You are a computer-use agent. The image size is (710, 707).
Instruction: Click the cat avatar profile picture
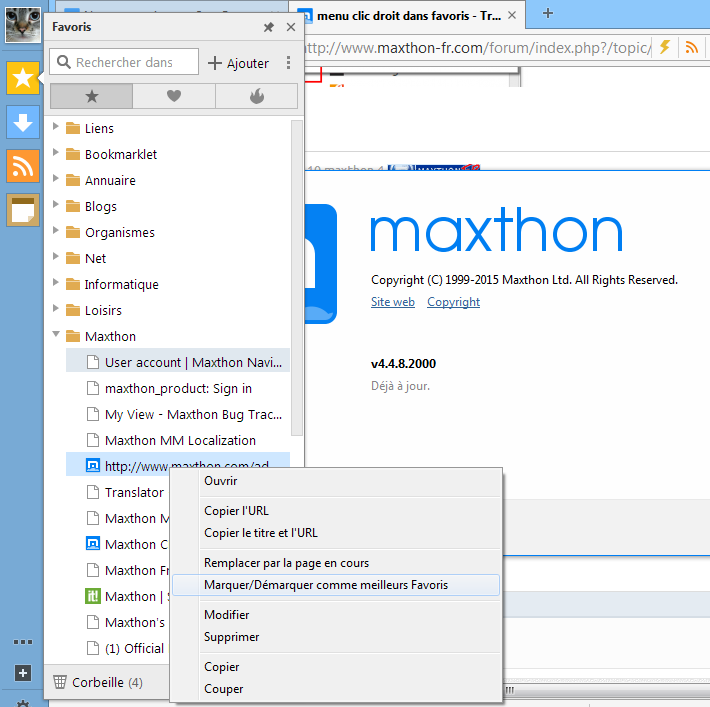coord(23,25)
